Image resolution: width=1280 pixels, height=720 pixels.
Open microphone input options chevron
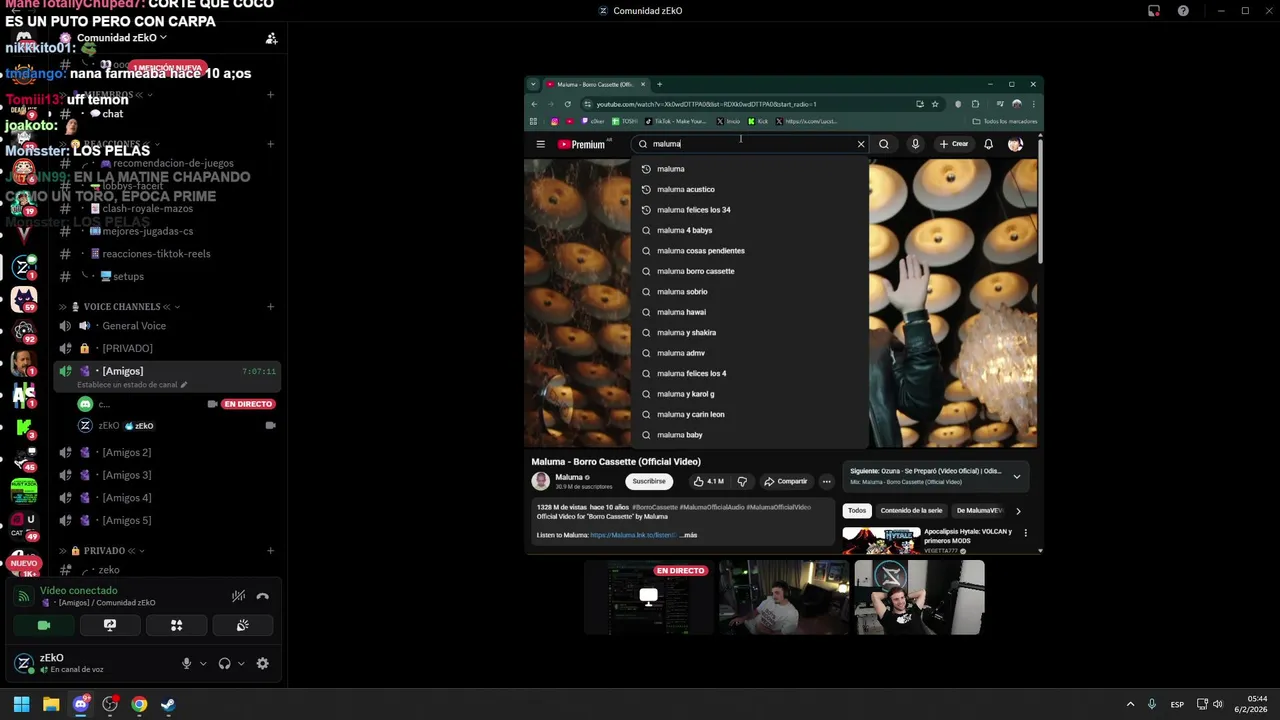tap(203, 663)
